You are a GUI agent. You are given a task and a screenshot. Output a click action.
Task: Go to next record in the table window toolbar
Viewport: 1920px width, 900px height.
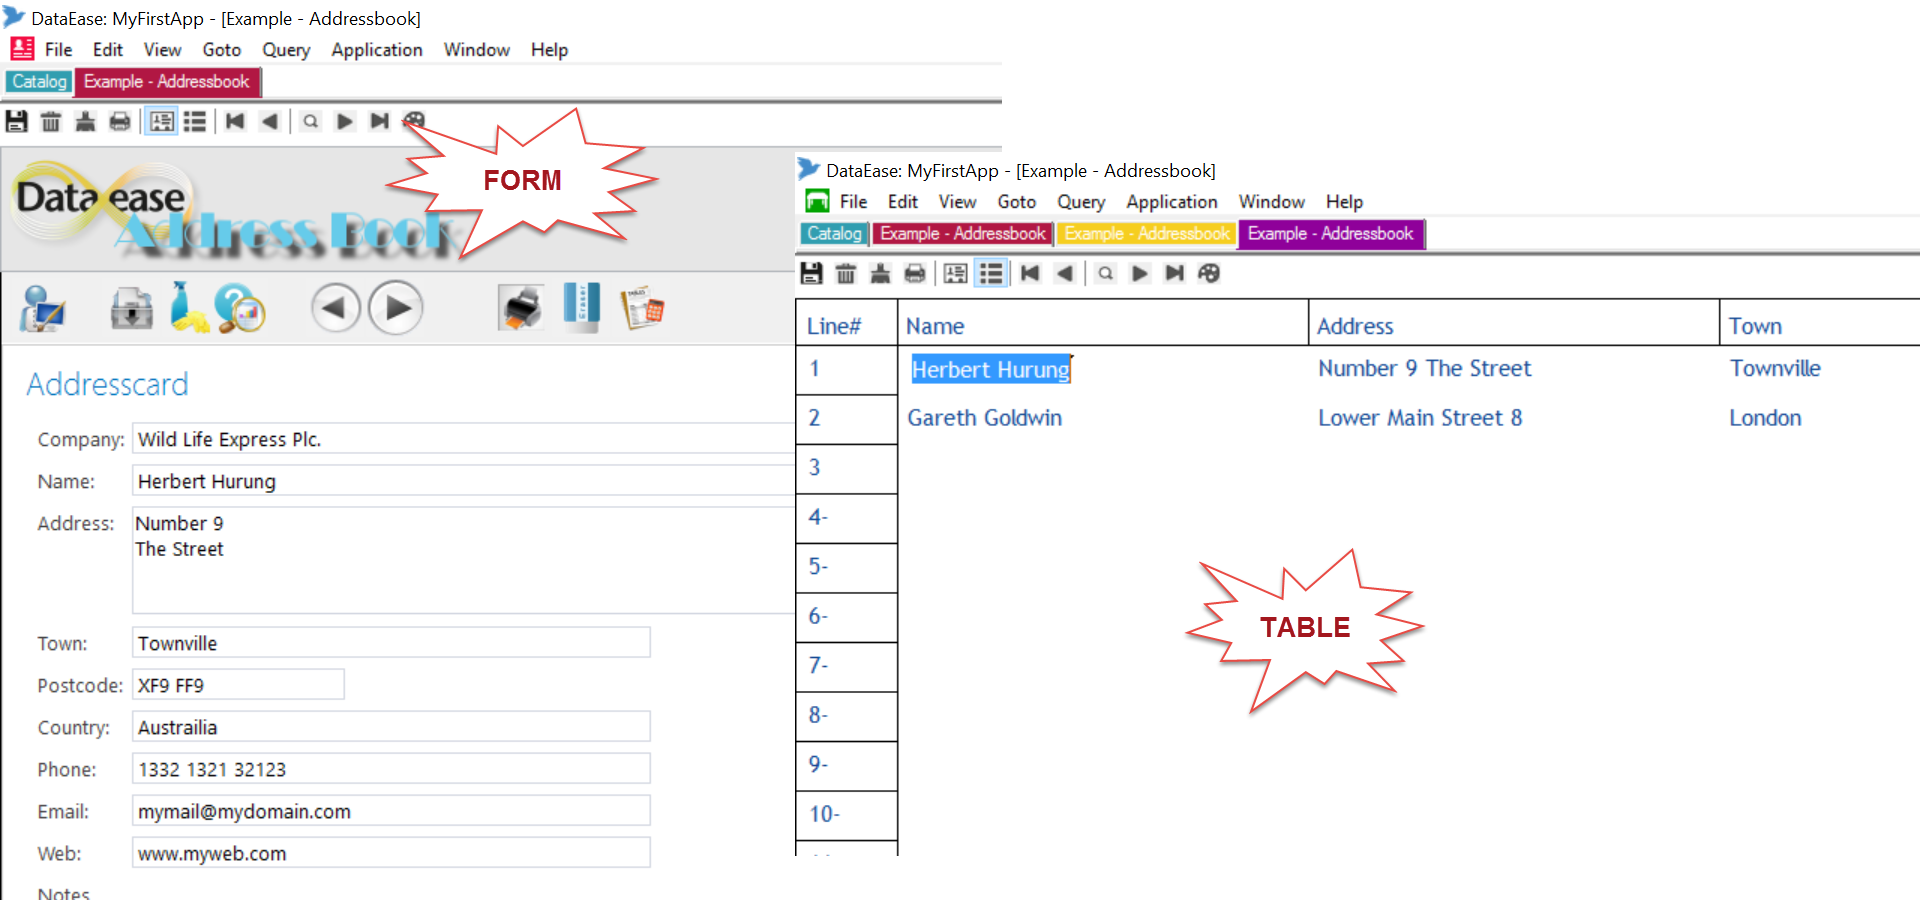(x=1140, y=274)
